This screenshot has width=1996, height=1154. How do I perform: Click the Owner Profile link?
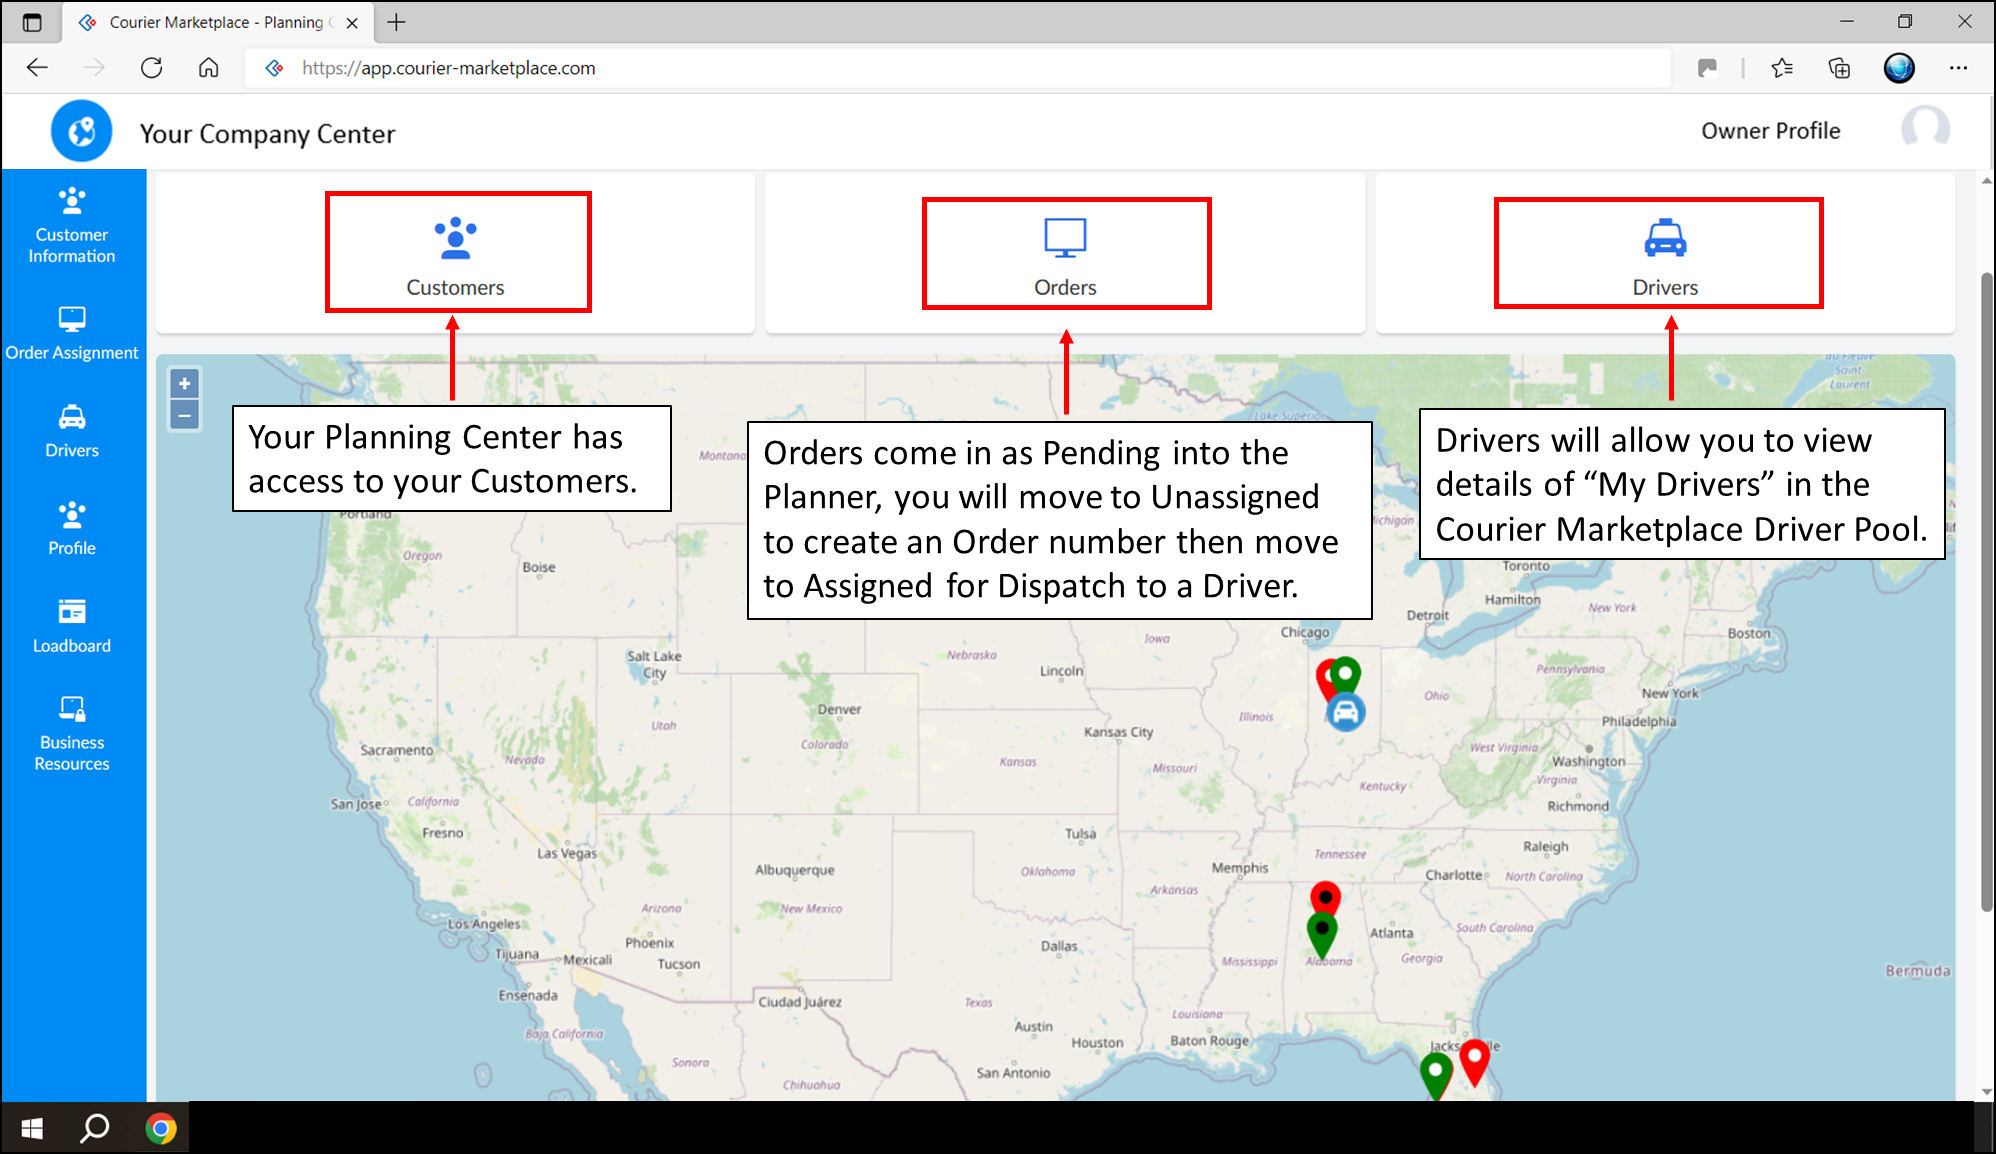(1770, 131)
